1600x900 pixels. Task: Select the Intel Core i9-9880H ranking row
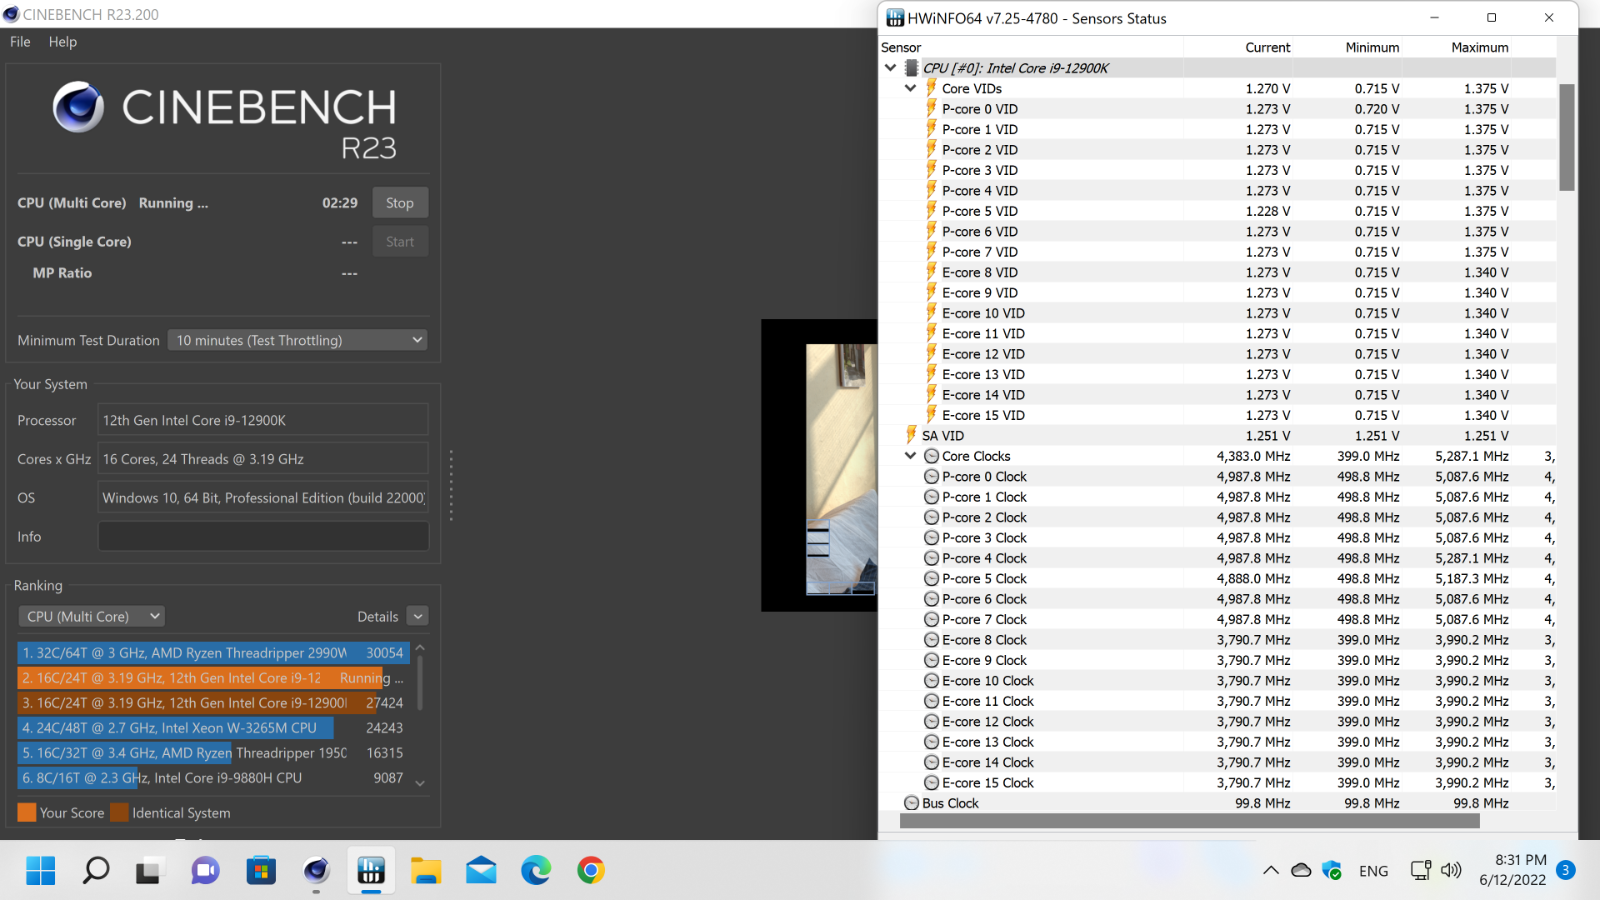tap(213, 778)
